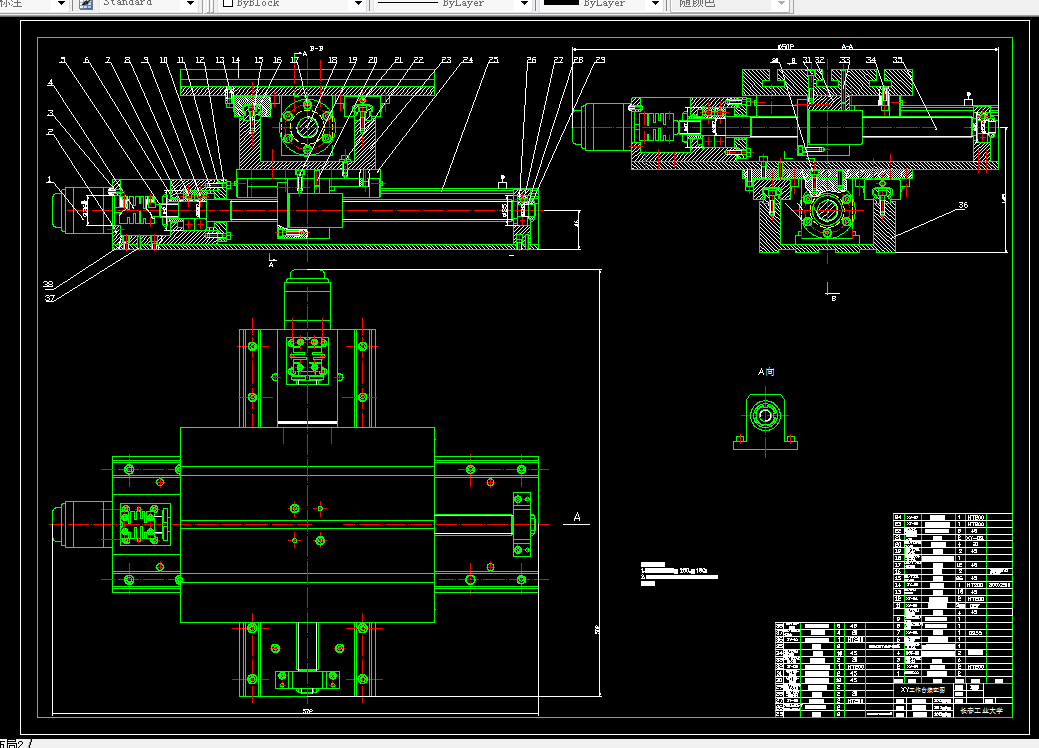
Task: Select the A view direction marker
Action: 576,517
